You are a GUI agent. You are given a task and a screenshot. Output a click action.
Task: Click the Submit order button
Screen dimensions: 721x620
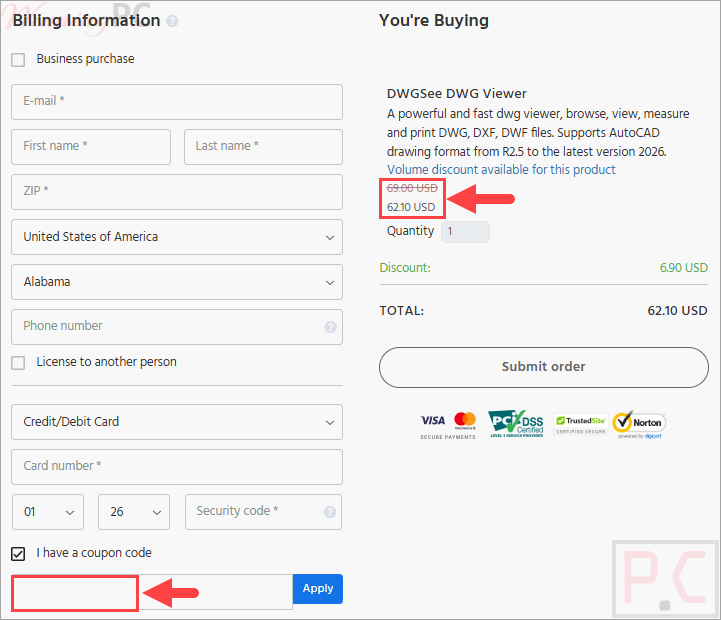[x=544, y=367]
